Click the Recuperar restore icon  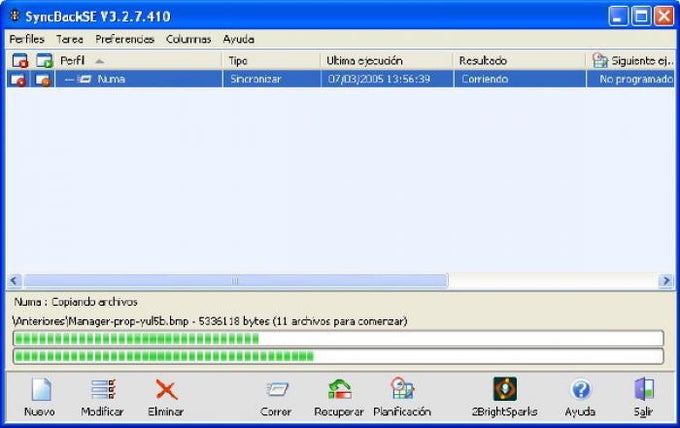340,389
